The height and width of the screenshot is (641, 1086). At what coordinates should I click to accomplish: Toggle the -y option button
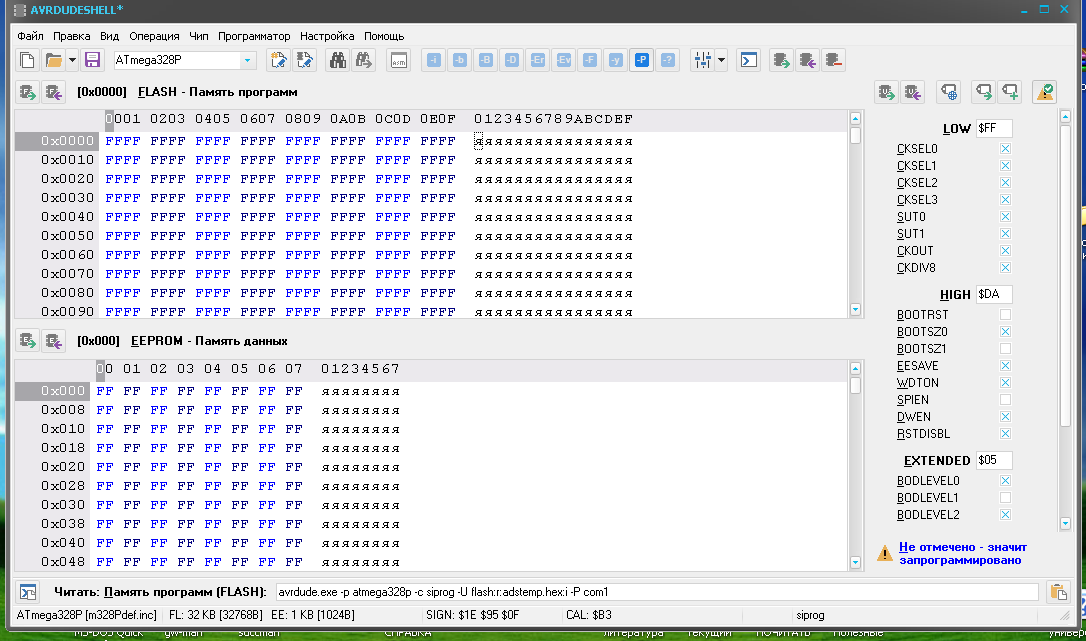[616, 60]
